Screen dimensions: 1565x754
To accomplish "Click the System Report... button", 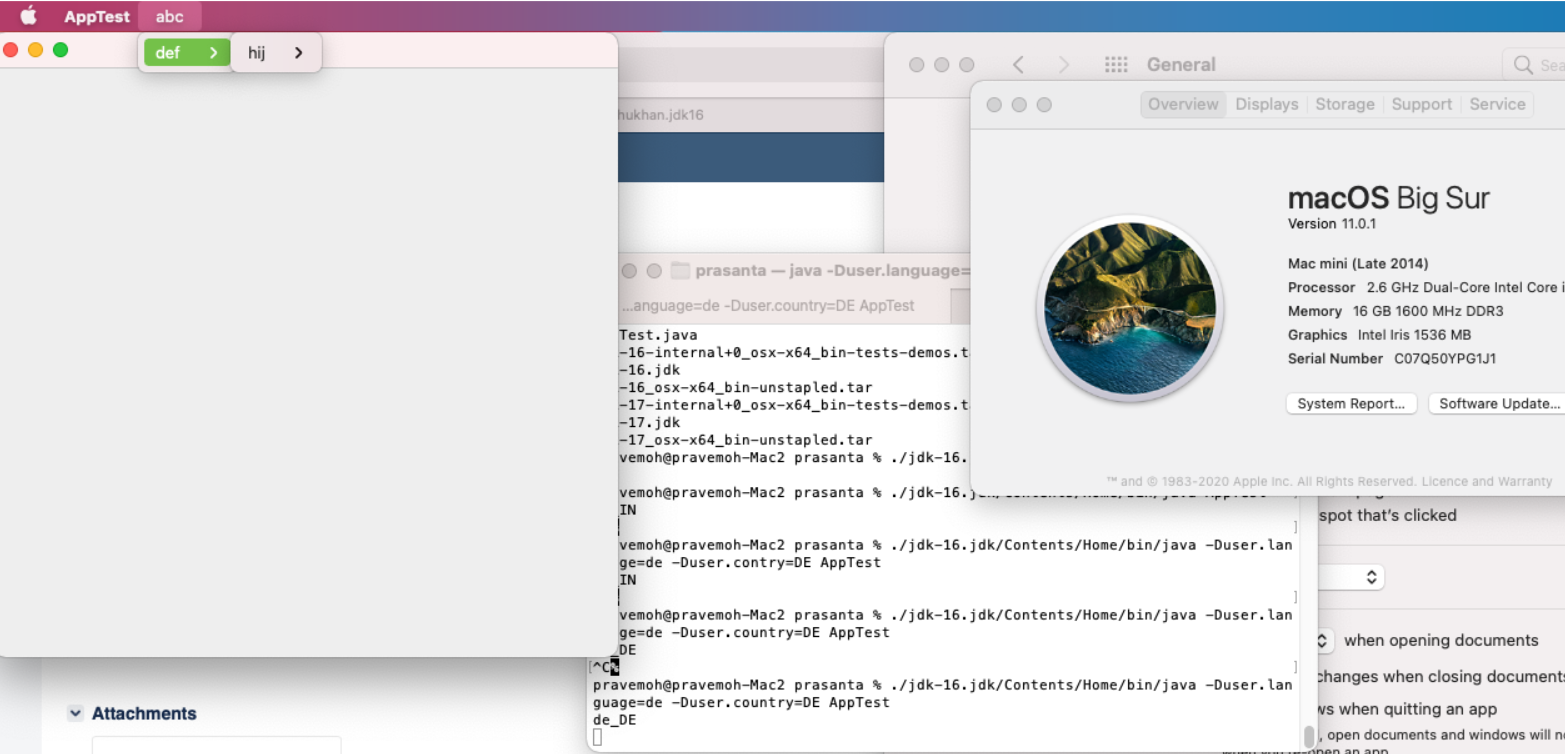I will pos(1350,404).
